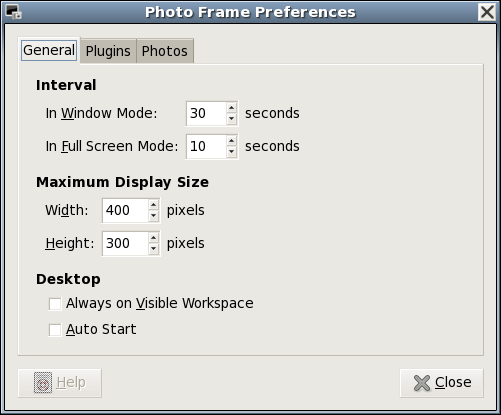Increase Full Screen Mode interval up arrow

(x=232, y=141)
